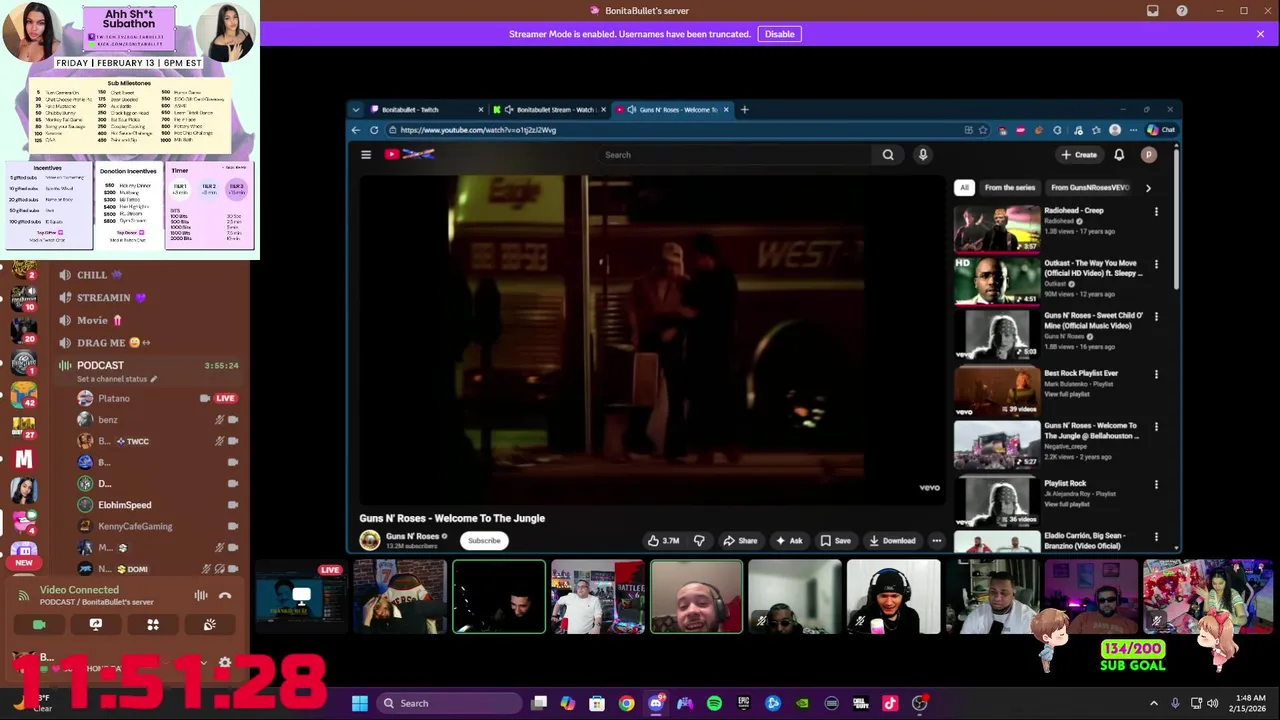Image resolution: width=1280 pixels, height=720 pixels.
Task: Select the All filter chip
Action: [964, 188]
